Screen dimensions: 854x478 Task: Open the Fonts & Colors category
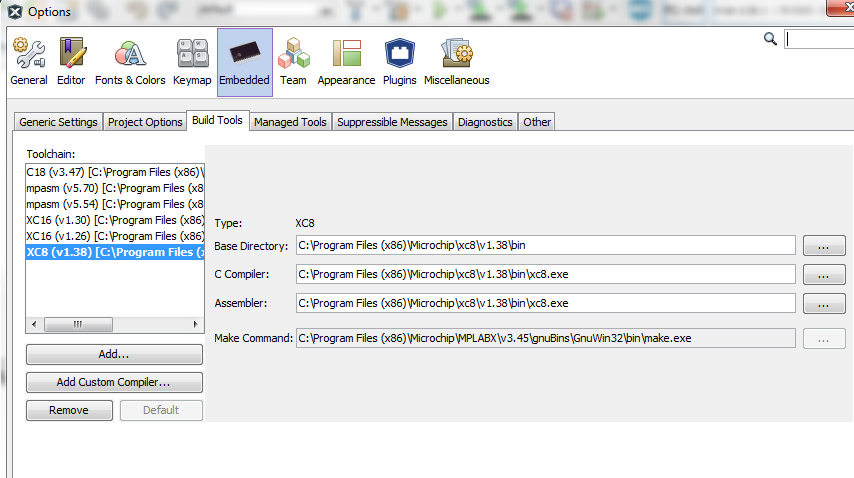click(130, 62)
